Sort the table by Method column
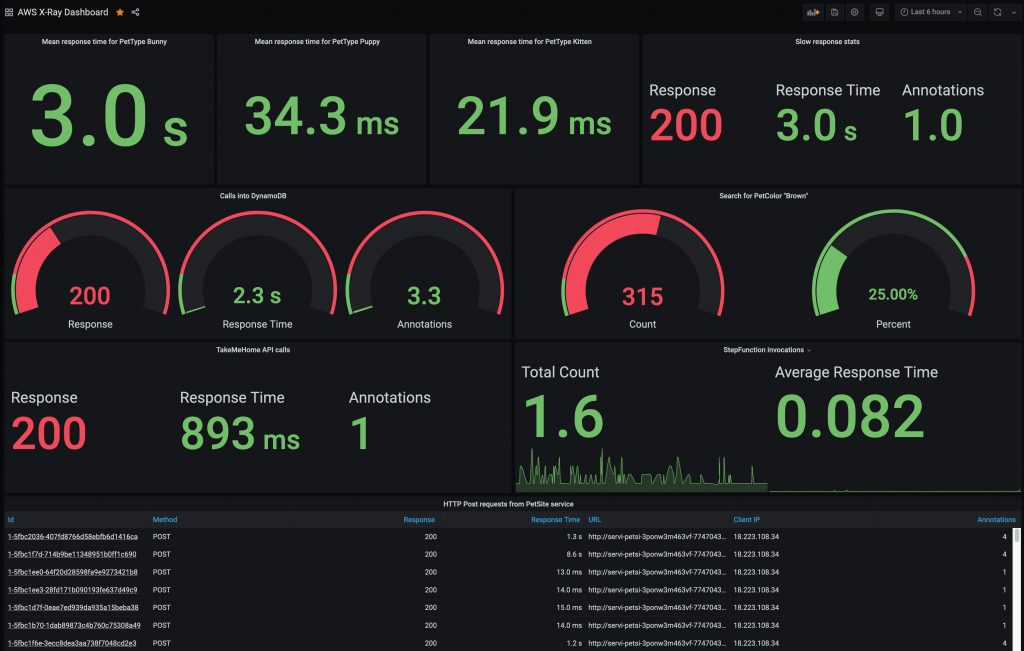This screenshot has height=651, width=1024. pyautogui.click(x=165, y=520)
